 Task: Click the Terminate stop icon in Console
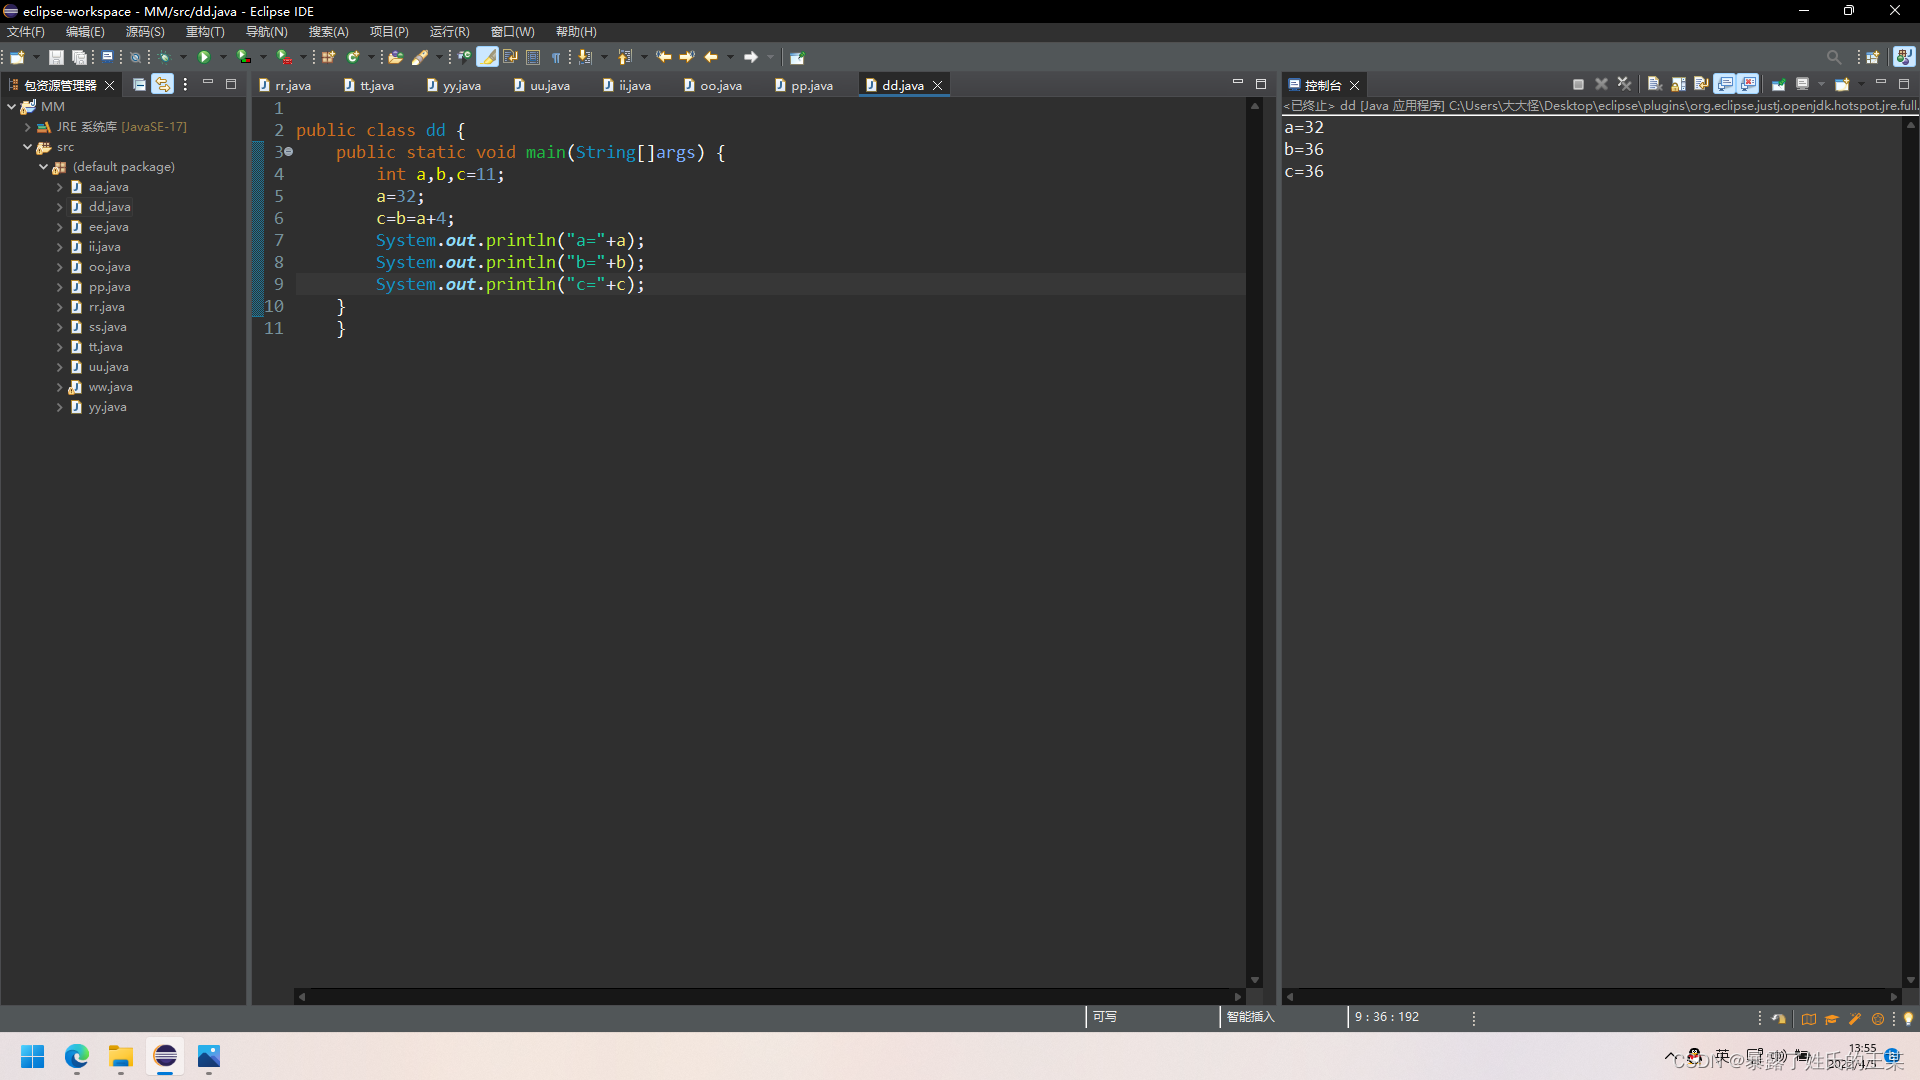pos(1578,85)
